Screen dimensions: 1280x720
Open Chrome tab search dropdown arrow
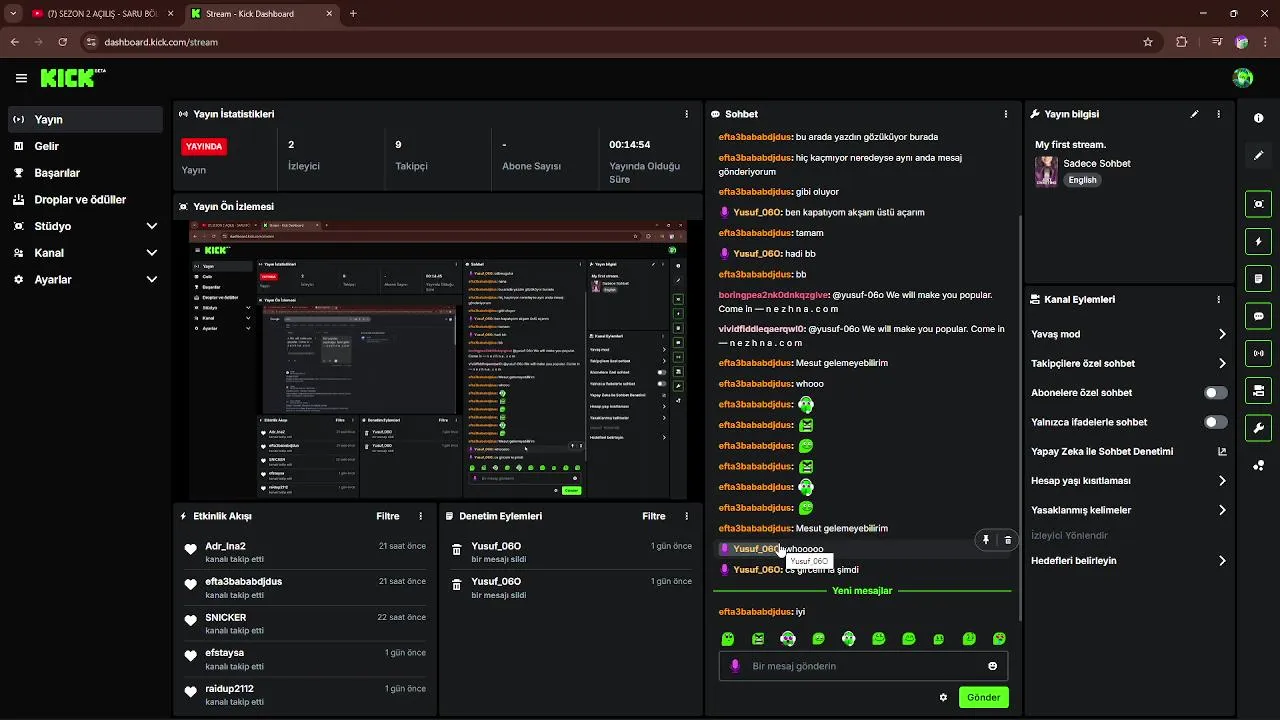pos(13,14)
